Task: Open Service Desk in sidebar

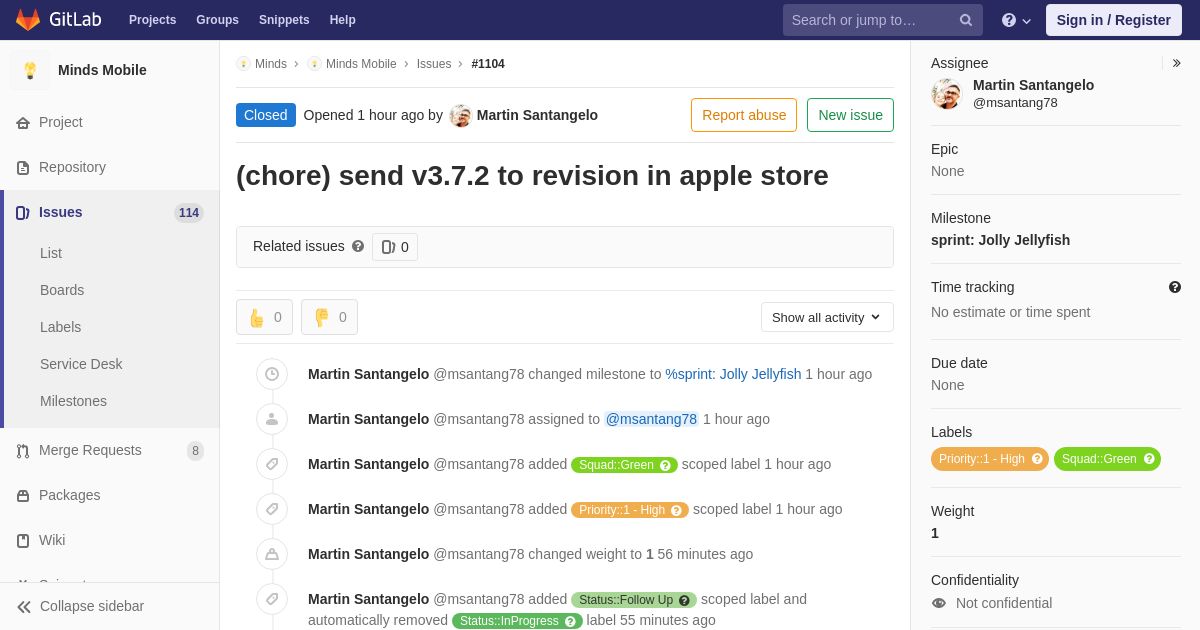Action: pyautogui.click(x=81, y=364)
